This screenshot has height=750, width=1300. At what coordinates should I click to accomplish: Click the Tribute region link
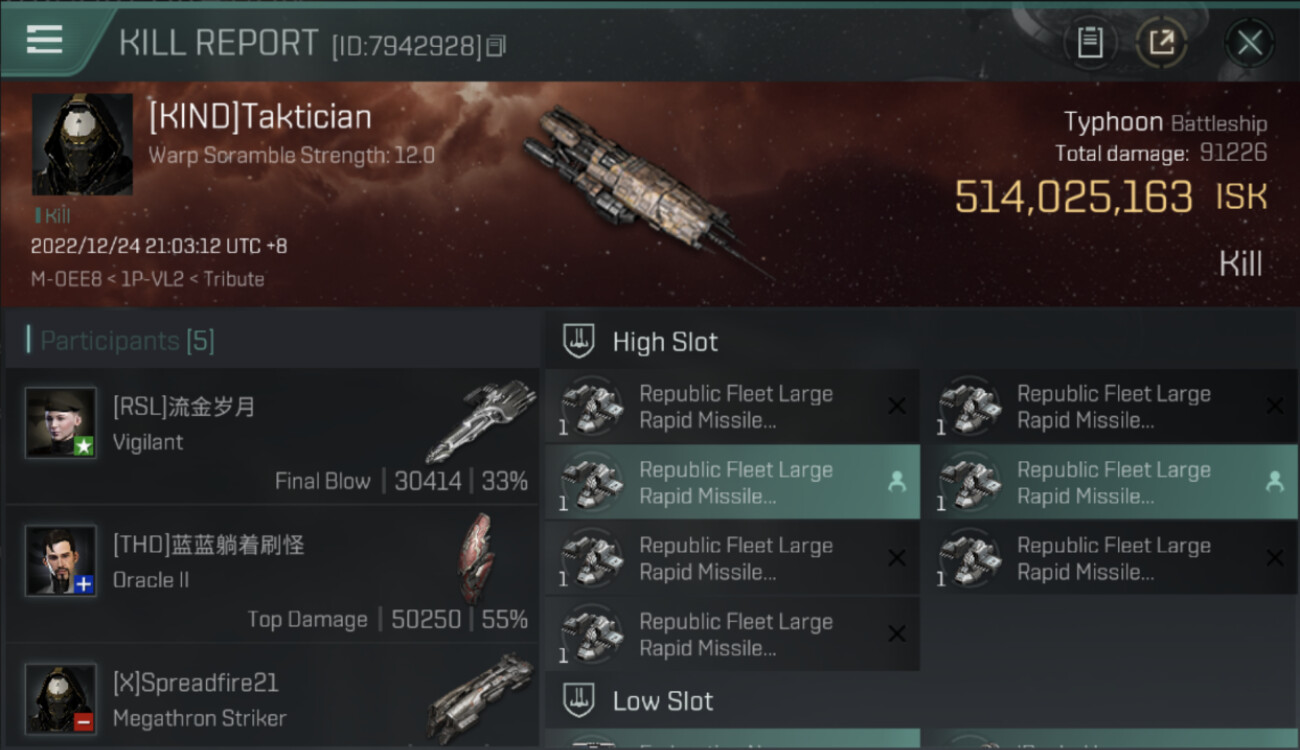(x=234, y=279)
